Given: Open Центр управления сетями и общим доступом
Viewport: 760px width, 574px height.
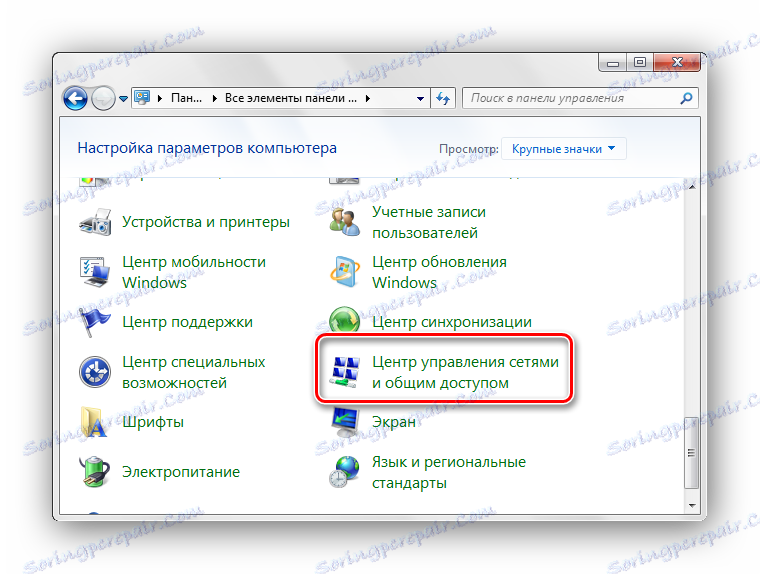Looking at the screenshot, I should click(465, 372).
